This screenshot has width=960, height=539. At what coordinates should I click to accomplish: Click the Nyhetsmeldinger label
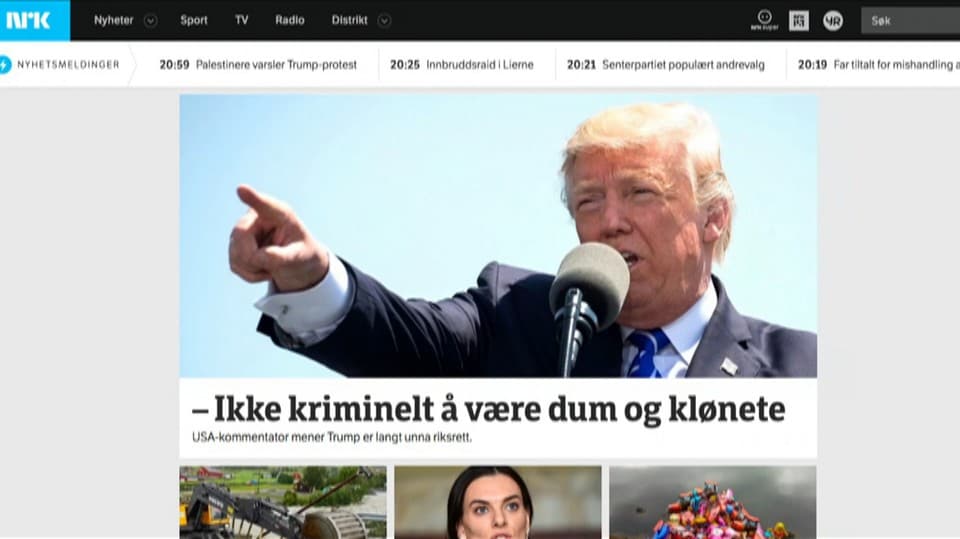click(x=68, y=64)
